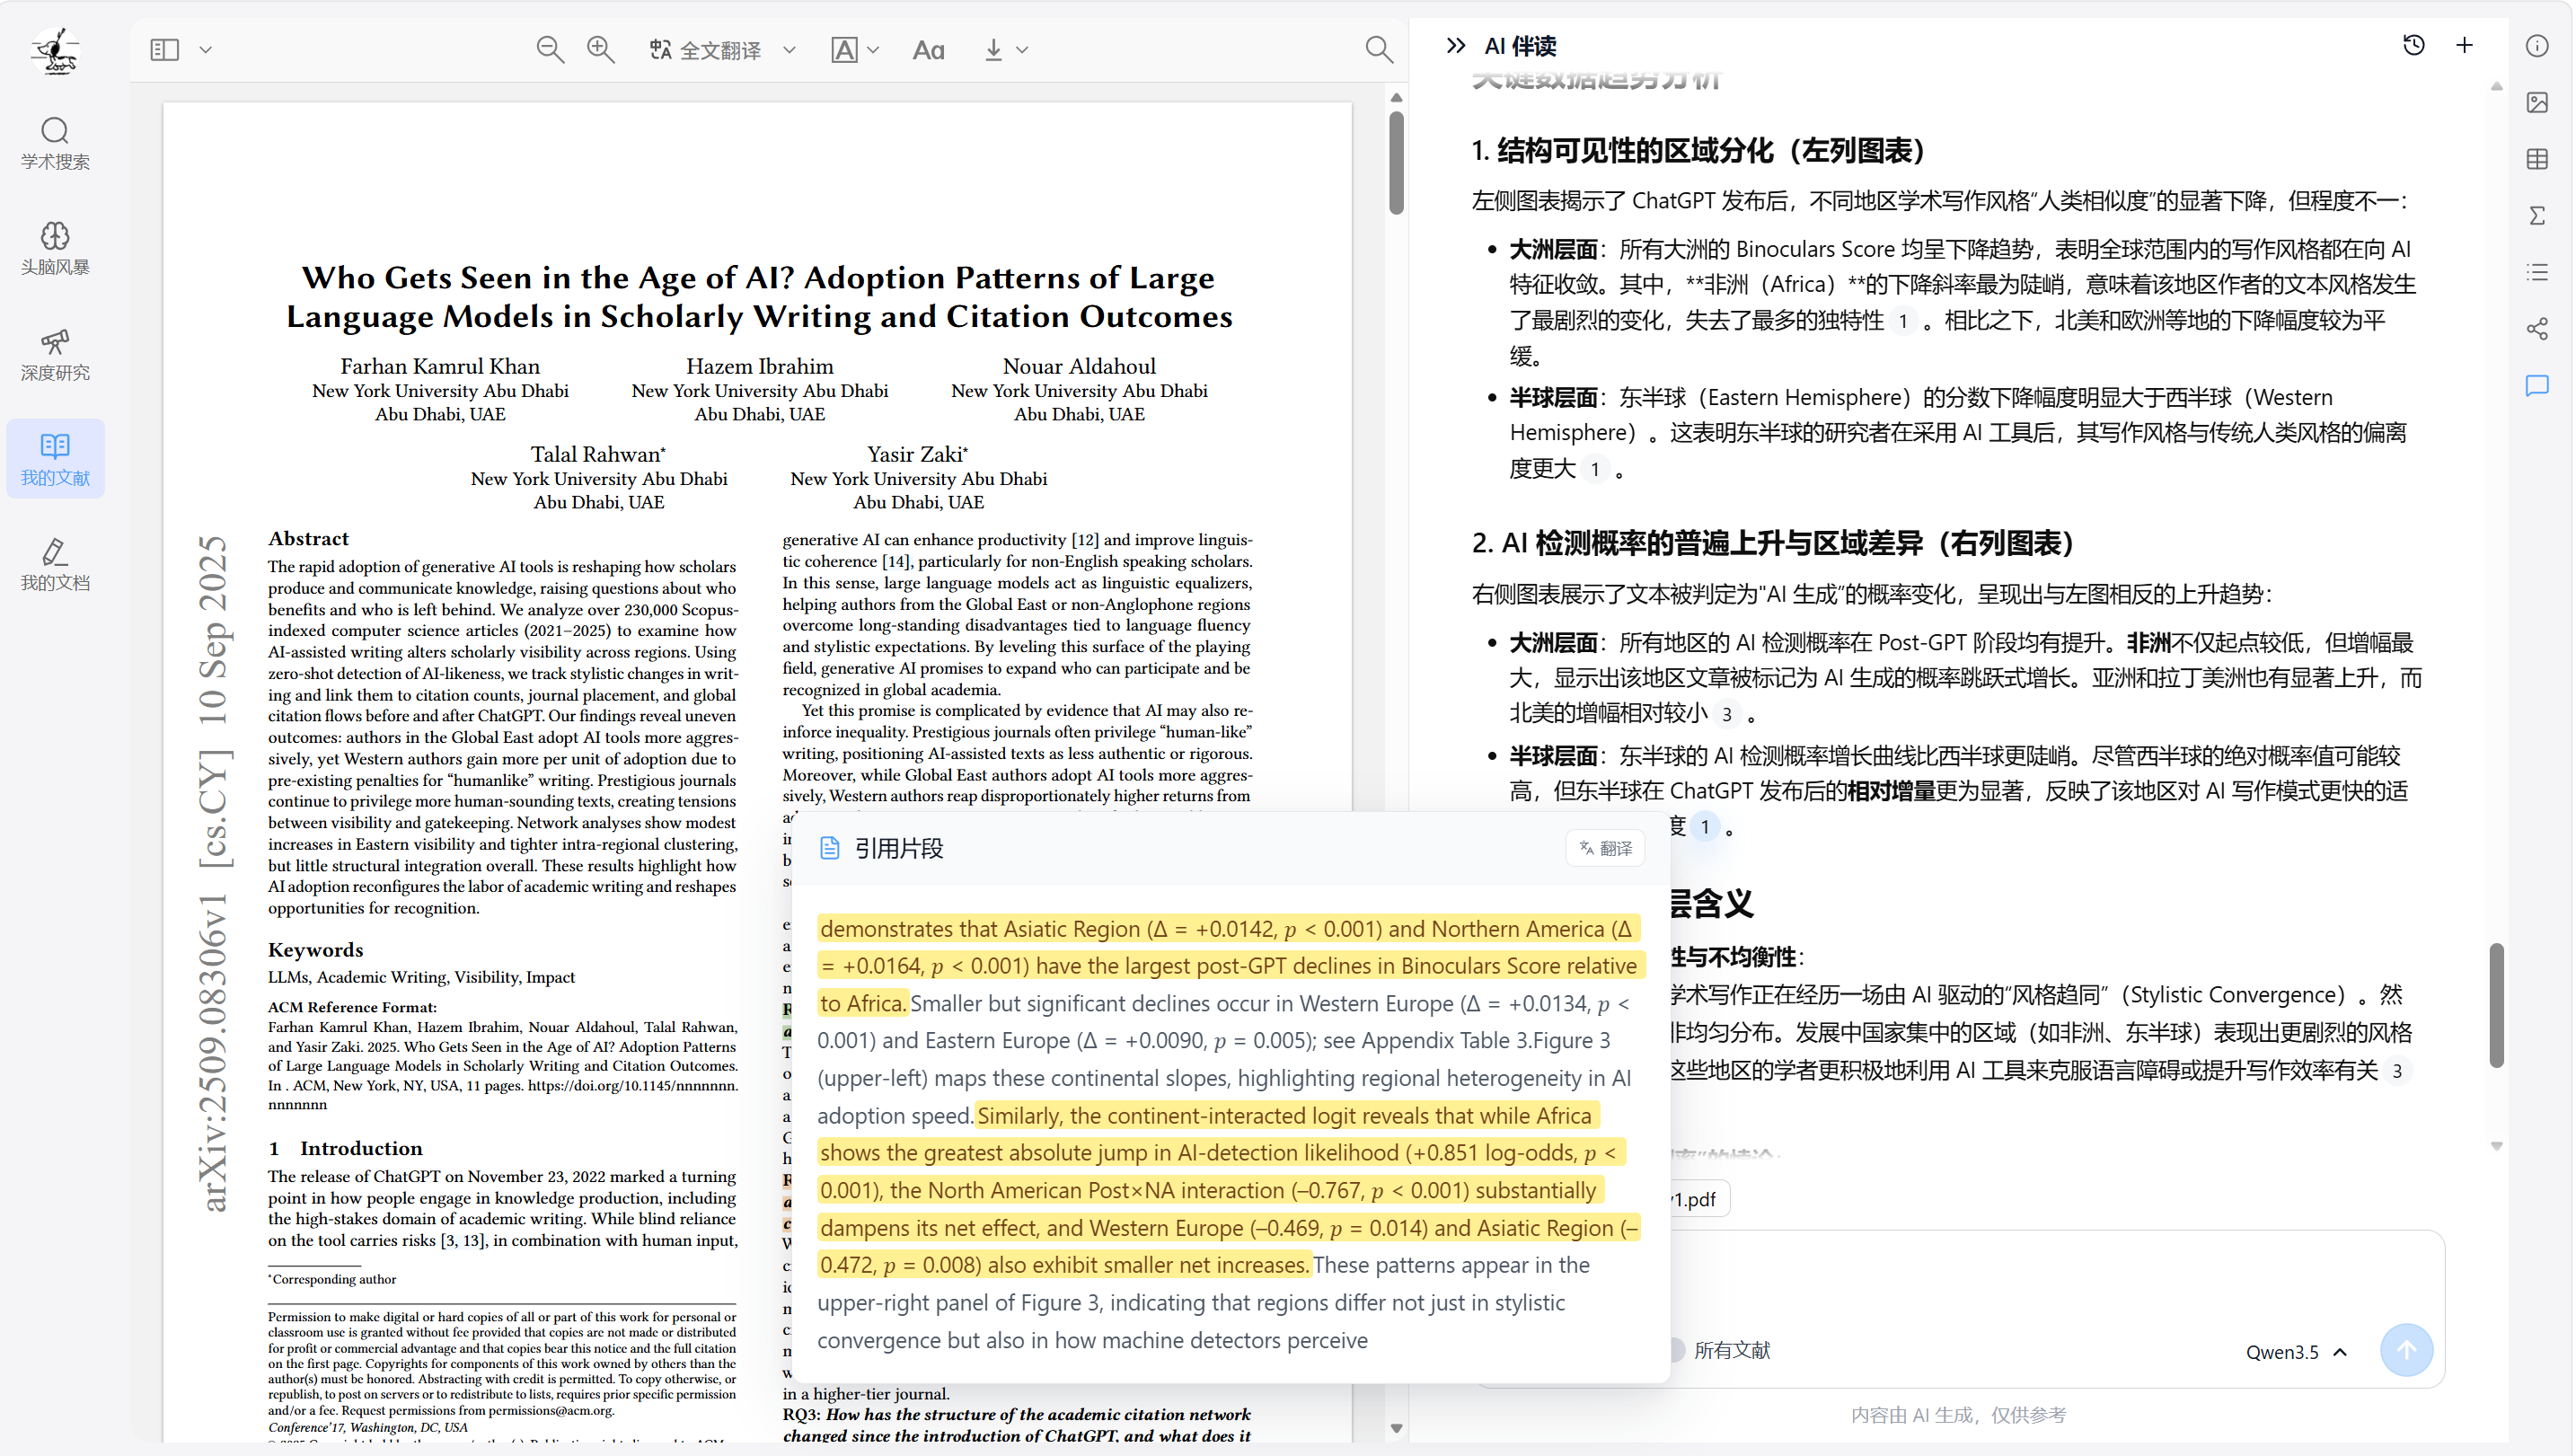Expand the sidebar layout dropdown arrow
This screenshot has height=1456, width=2576.
(x=205, y=50)
